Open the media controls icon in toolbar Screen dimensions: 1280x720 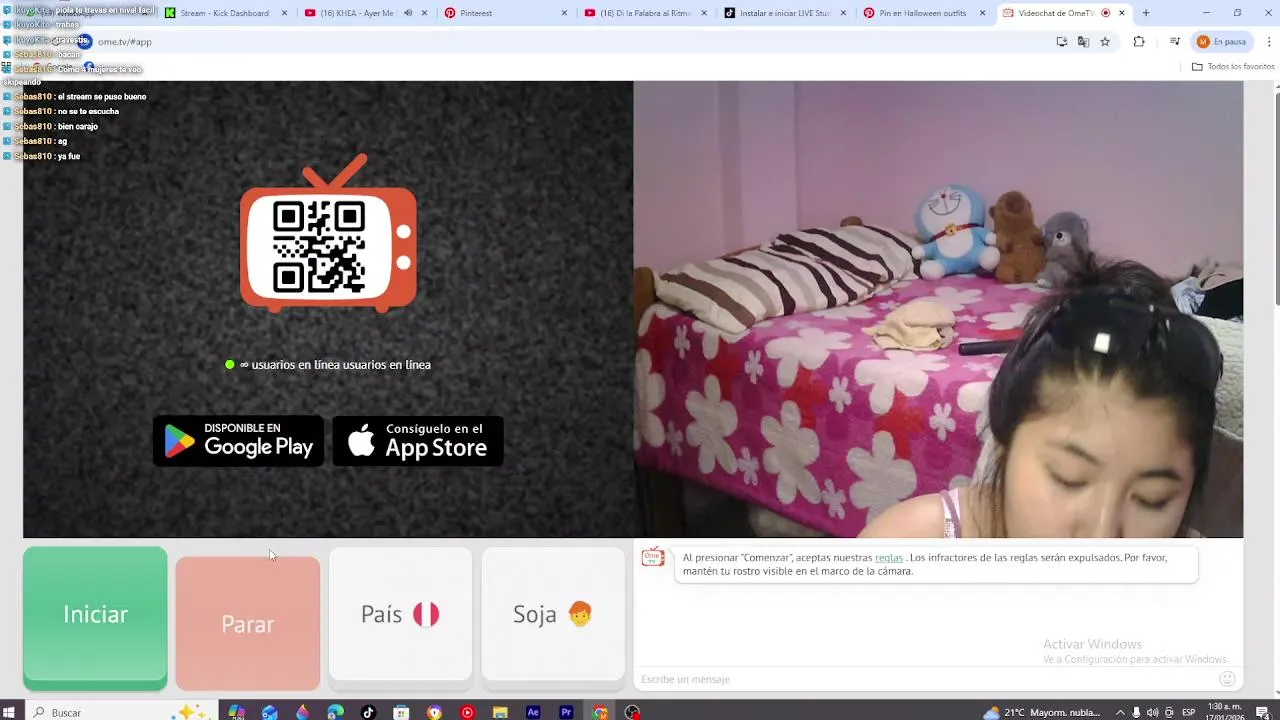tap(1175, 42)
